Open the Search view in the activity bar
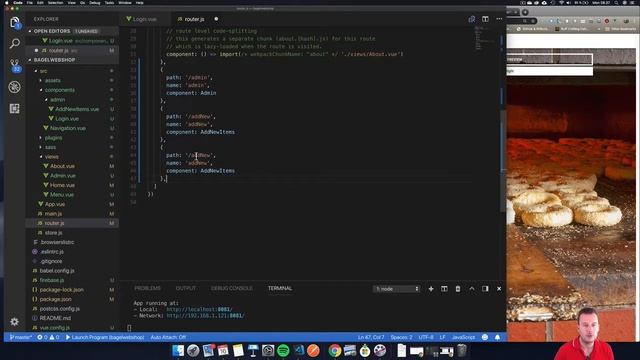The image size is (640, 360). point(15,43)
